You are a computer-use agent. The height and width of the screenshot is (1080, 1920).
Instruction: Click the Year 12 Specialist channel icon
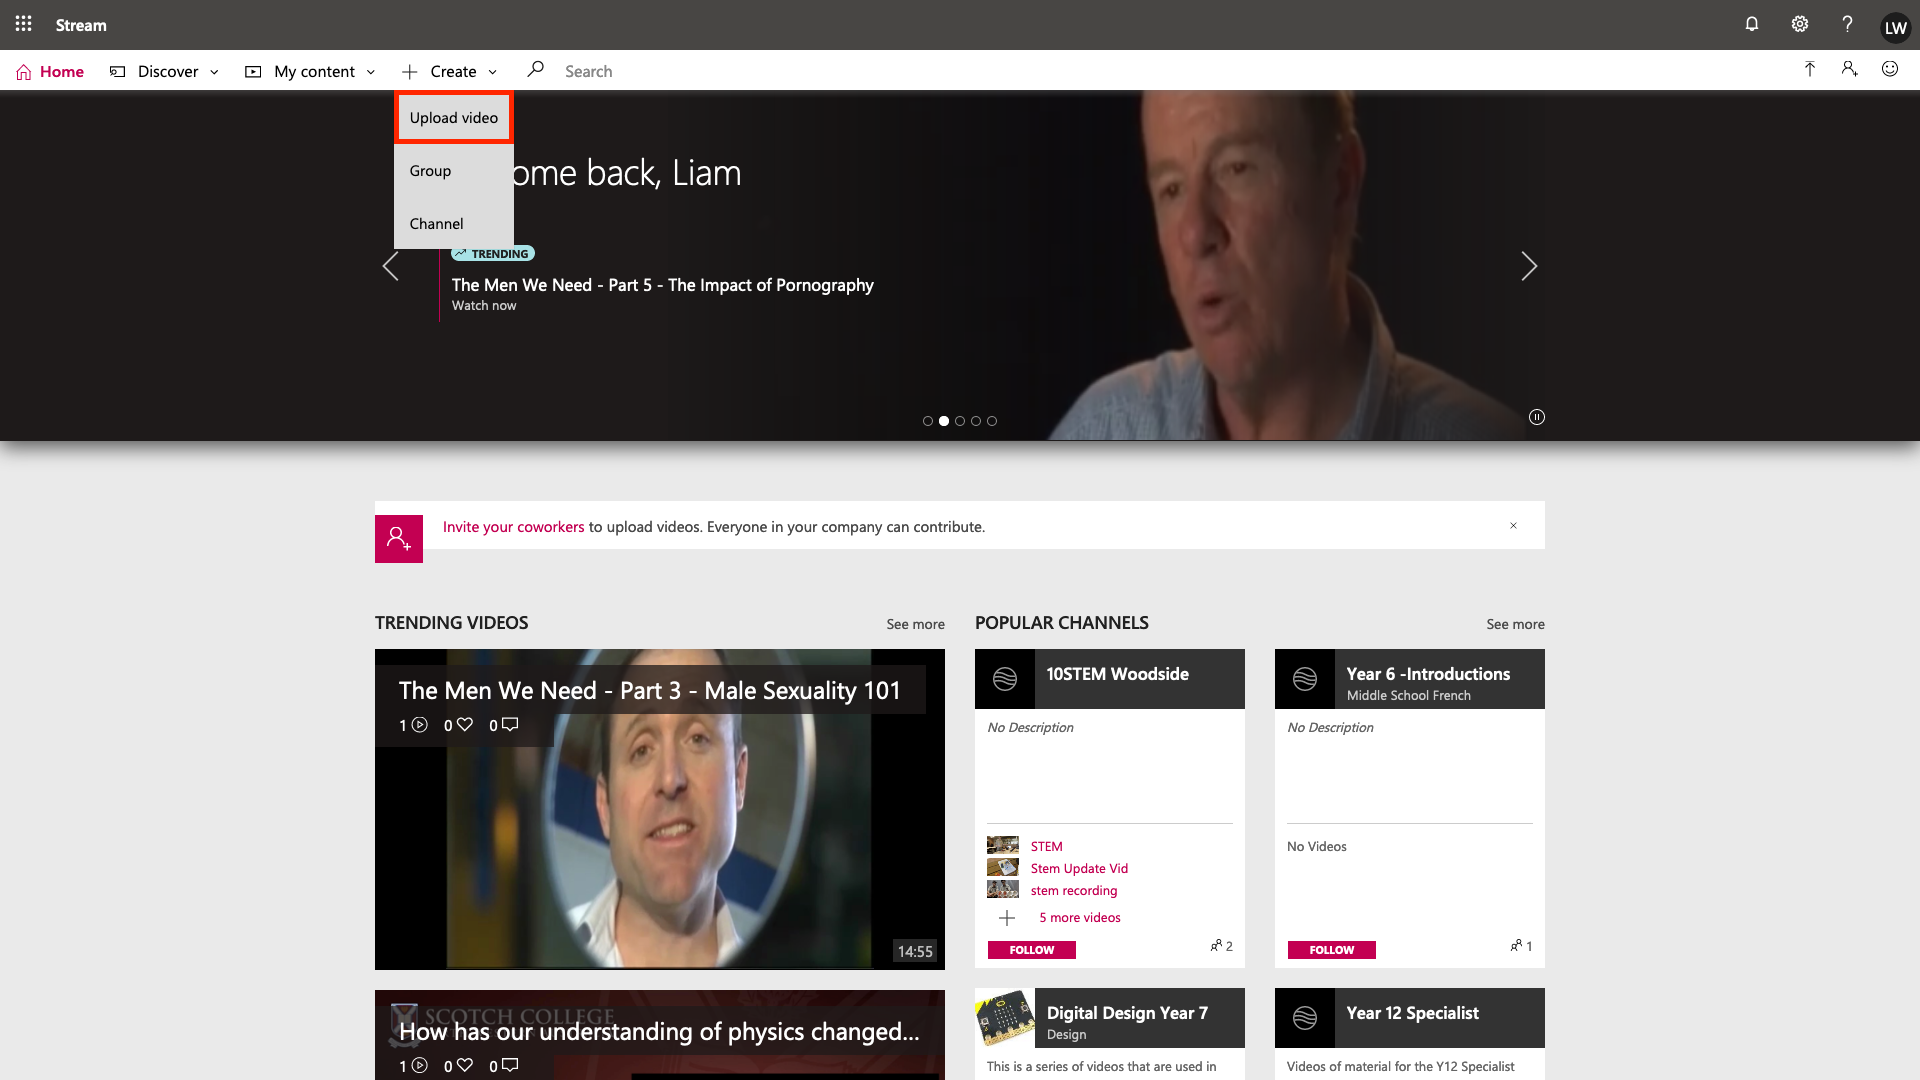click(x=1305, y=1018)
